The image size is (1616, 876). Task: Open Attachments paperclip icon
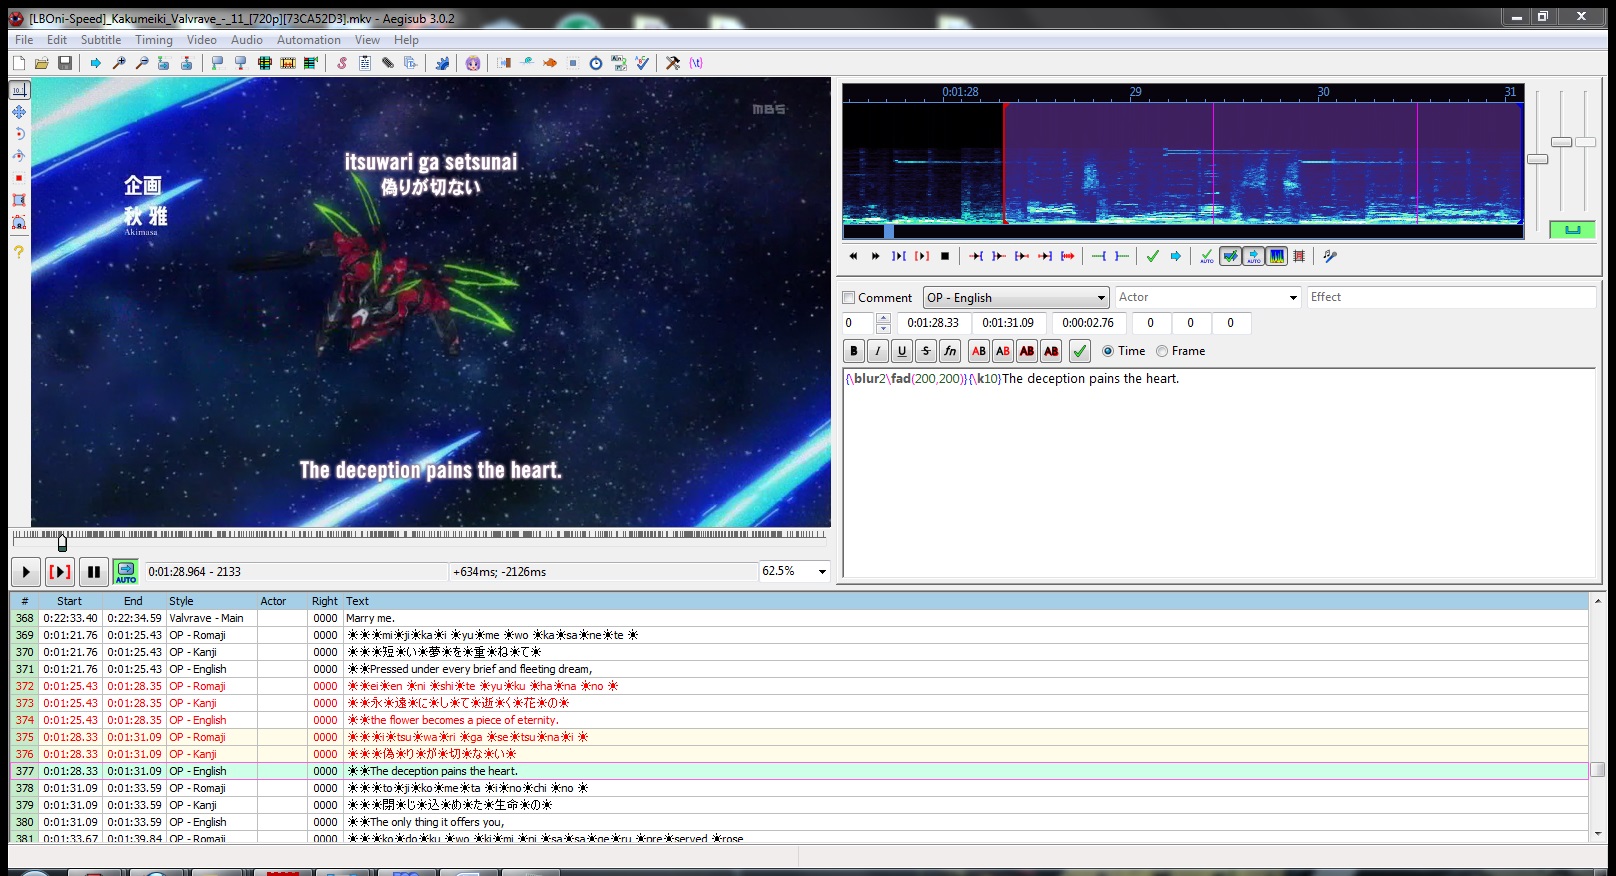388,63
